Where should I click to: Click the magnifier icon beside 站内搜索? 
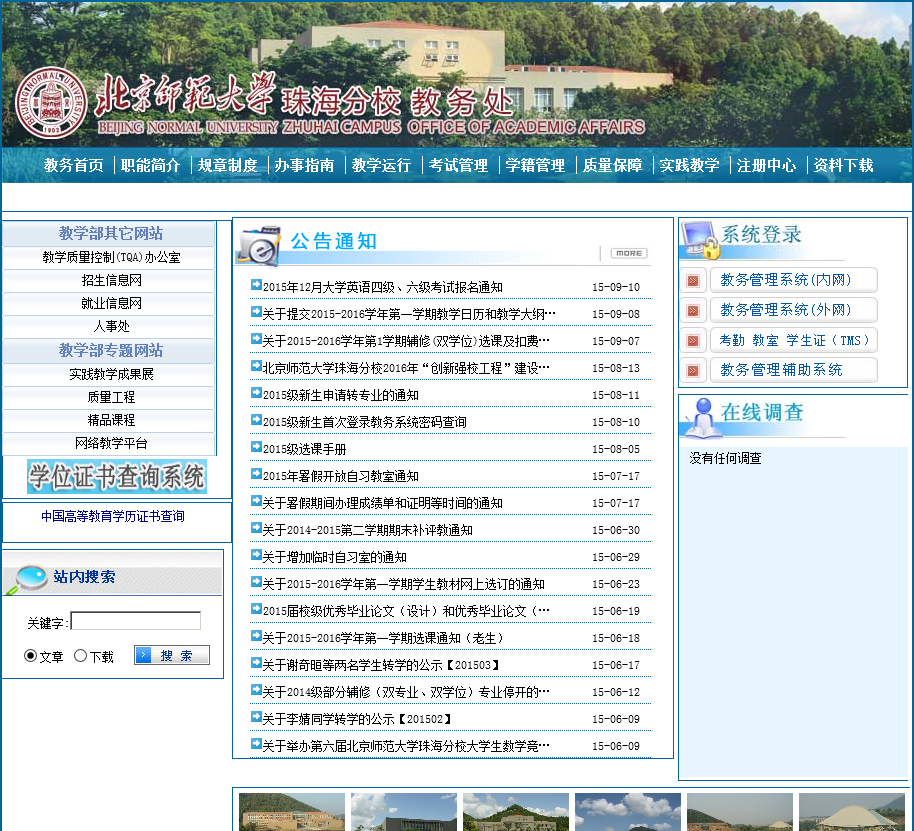coord(27,578)
